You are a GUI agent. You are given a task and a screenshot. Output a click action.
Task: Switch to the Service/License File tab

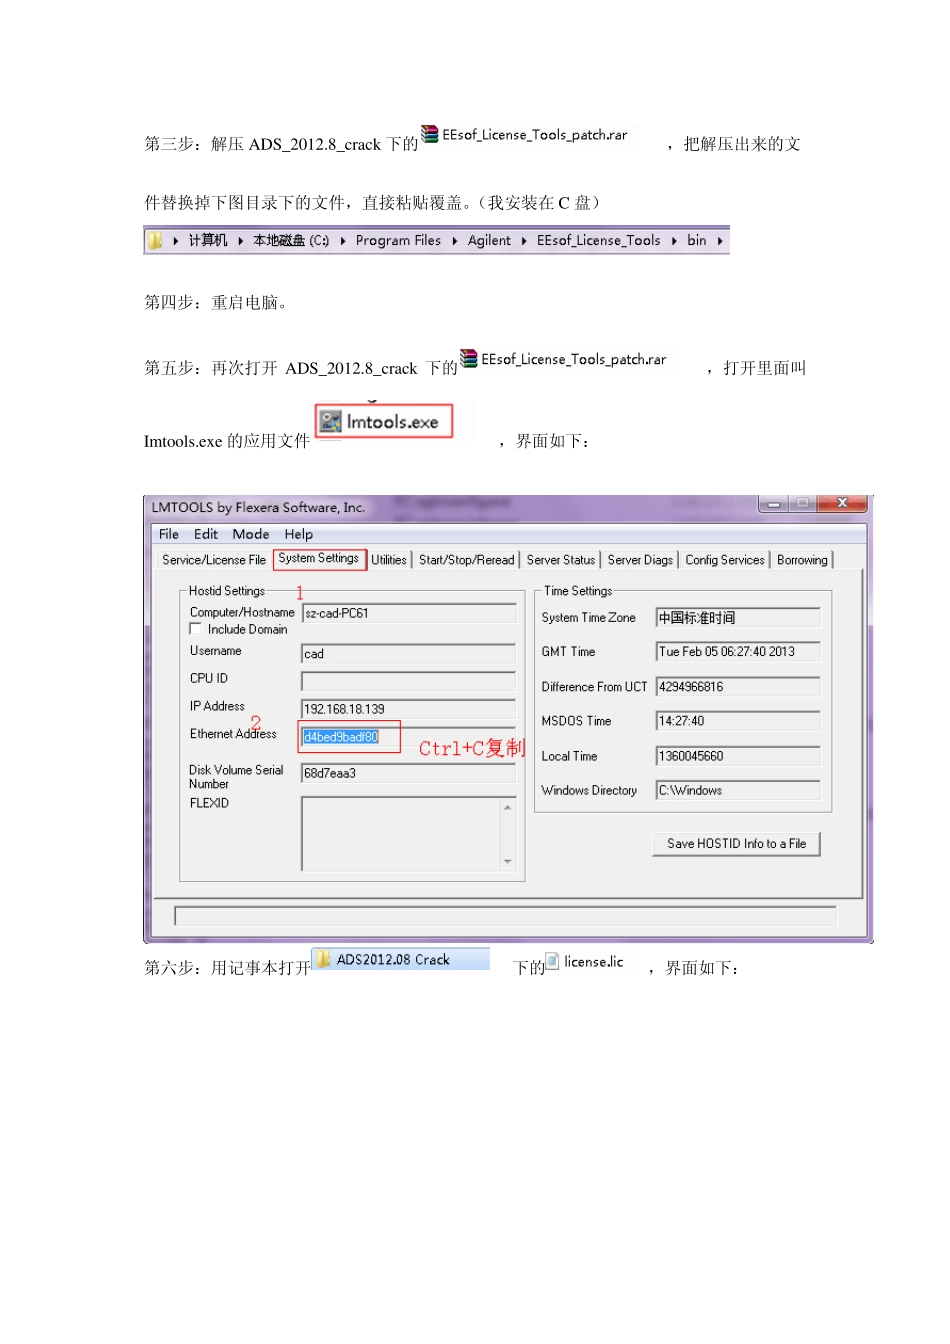pyautogui.click(x=214, y=560)
